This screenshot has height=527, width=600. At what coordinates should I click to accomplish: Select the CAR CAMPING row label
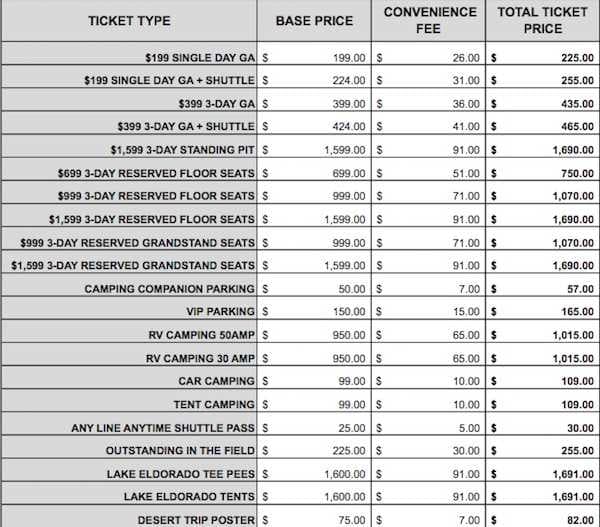click(x=216, y=381)
